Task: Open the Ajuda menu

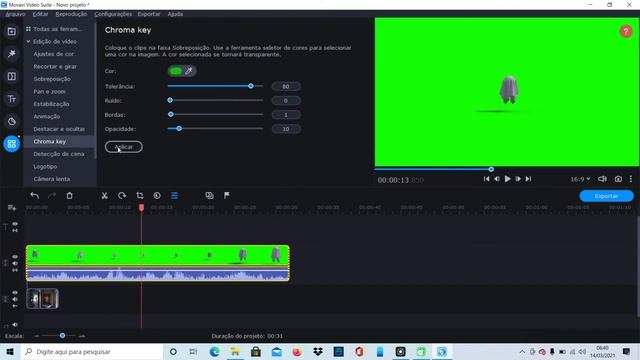Action: click(175, 14)
